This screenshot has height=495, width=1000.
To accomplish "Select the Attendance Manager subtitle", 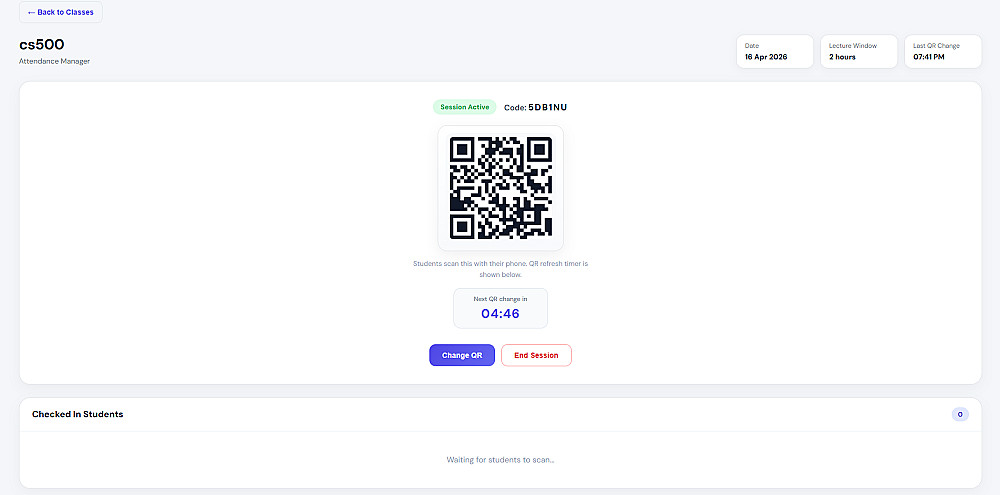I will pos(54,62).
